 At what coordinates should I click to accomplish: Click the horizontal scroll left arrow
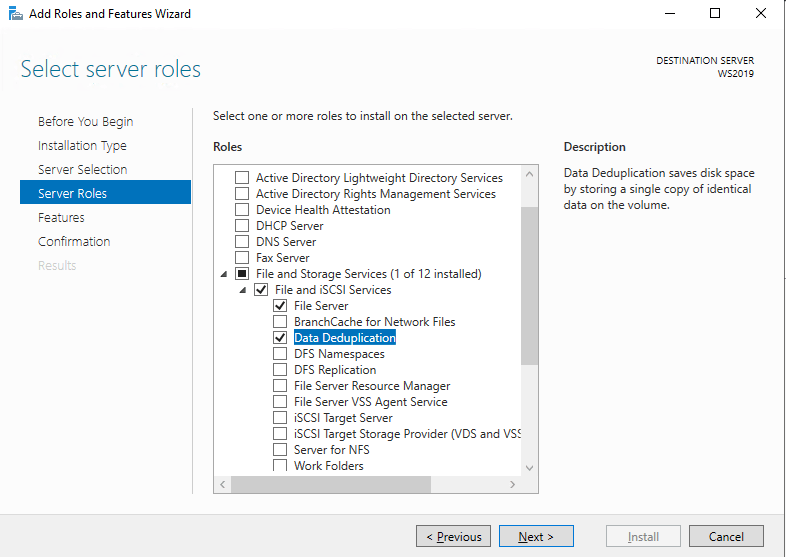click(223, 484)
